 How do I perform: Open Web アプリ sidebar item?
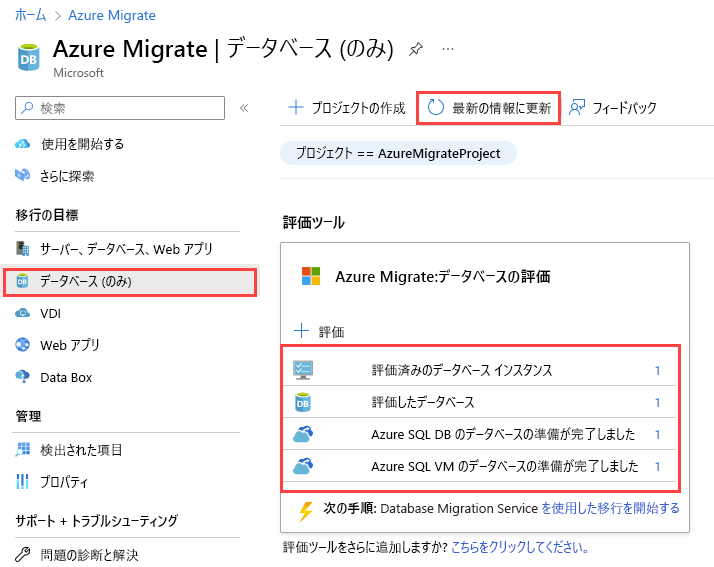pos(70,345)
